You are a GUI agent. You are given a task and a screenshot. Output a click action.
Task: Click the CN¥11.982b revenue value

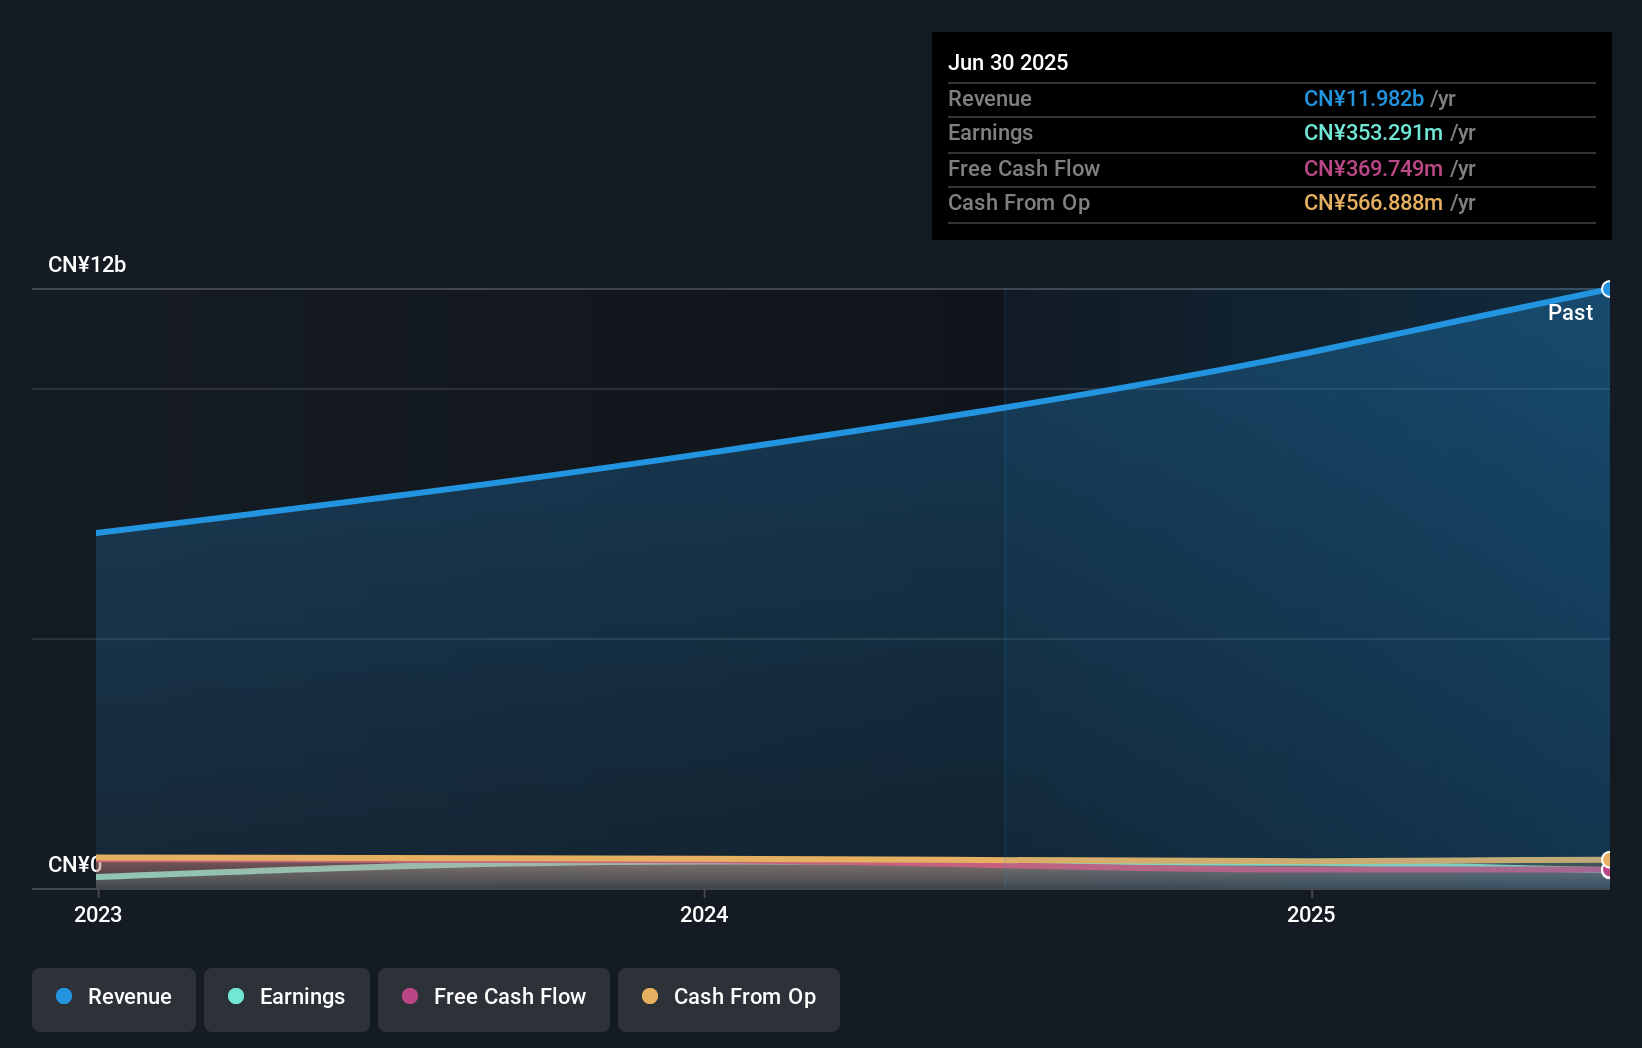[x=1363, y=99]
